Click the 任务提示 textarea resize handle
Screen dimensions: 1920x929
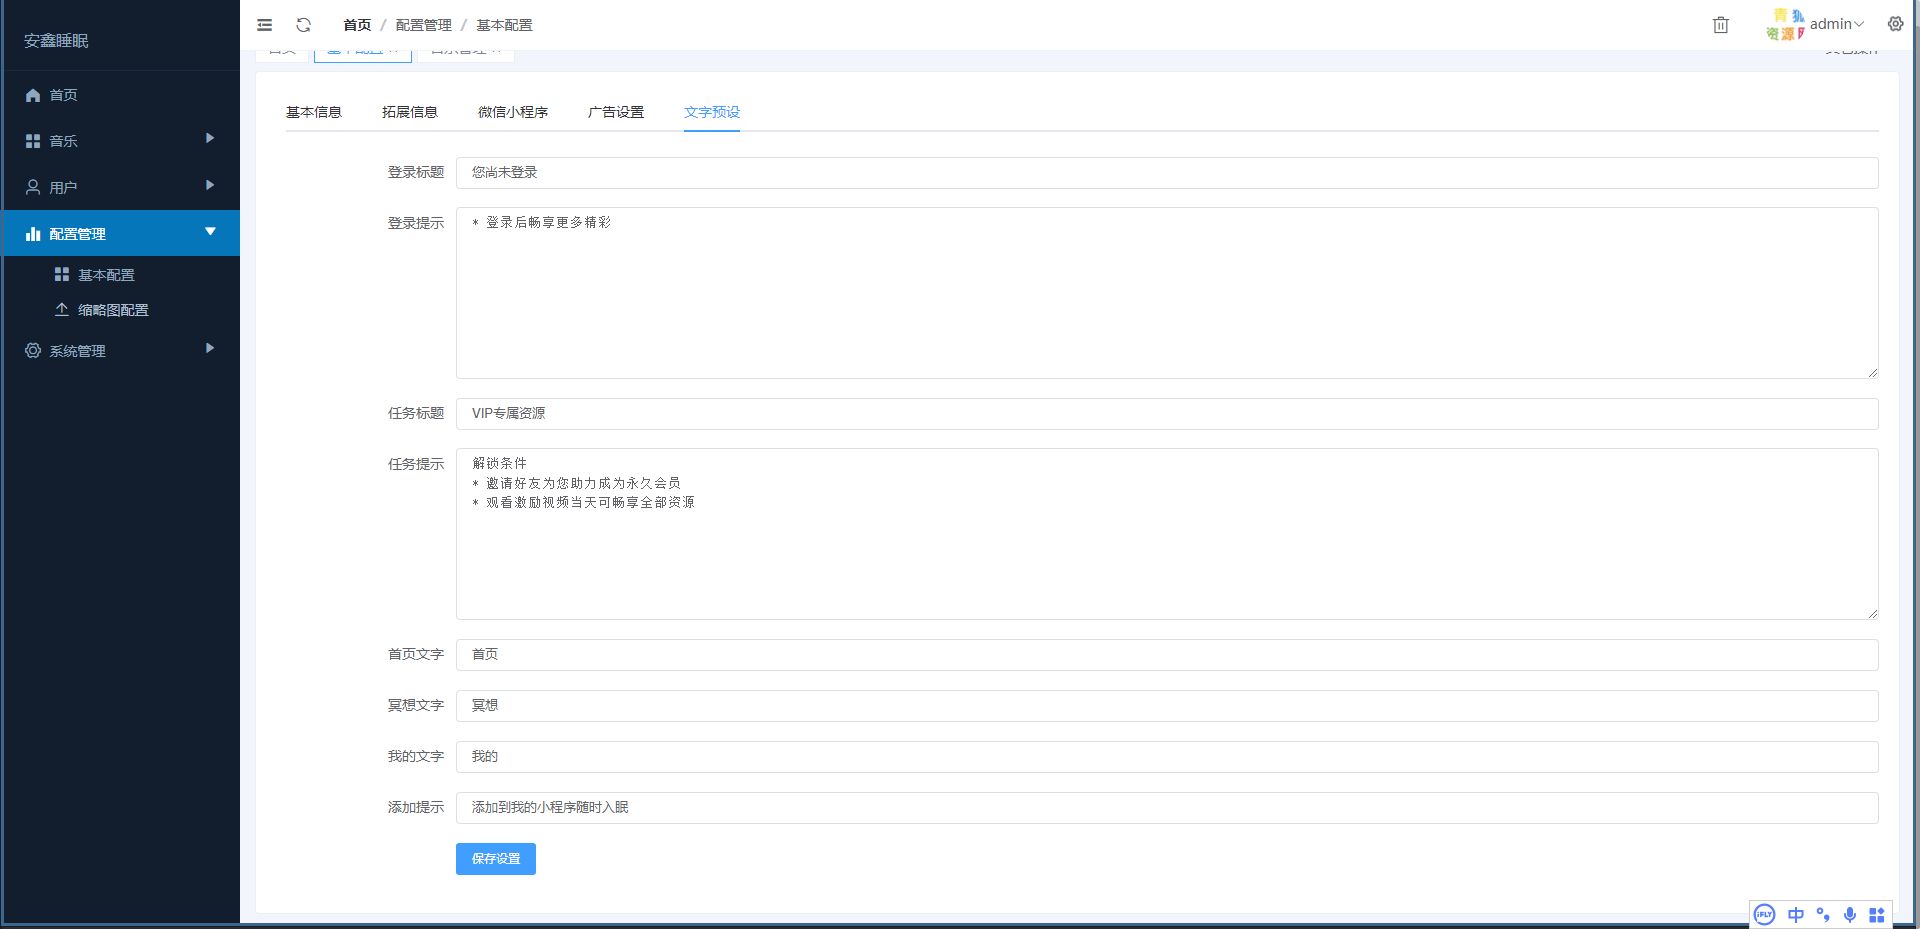tap(1872, 613)
